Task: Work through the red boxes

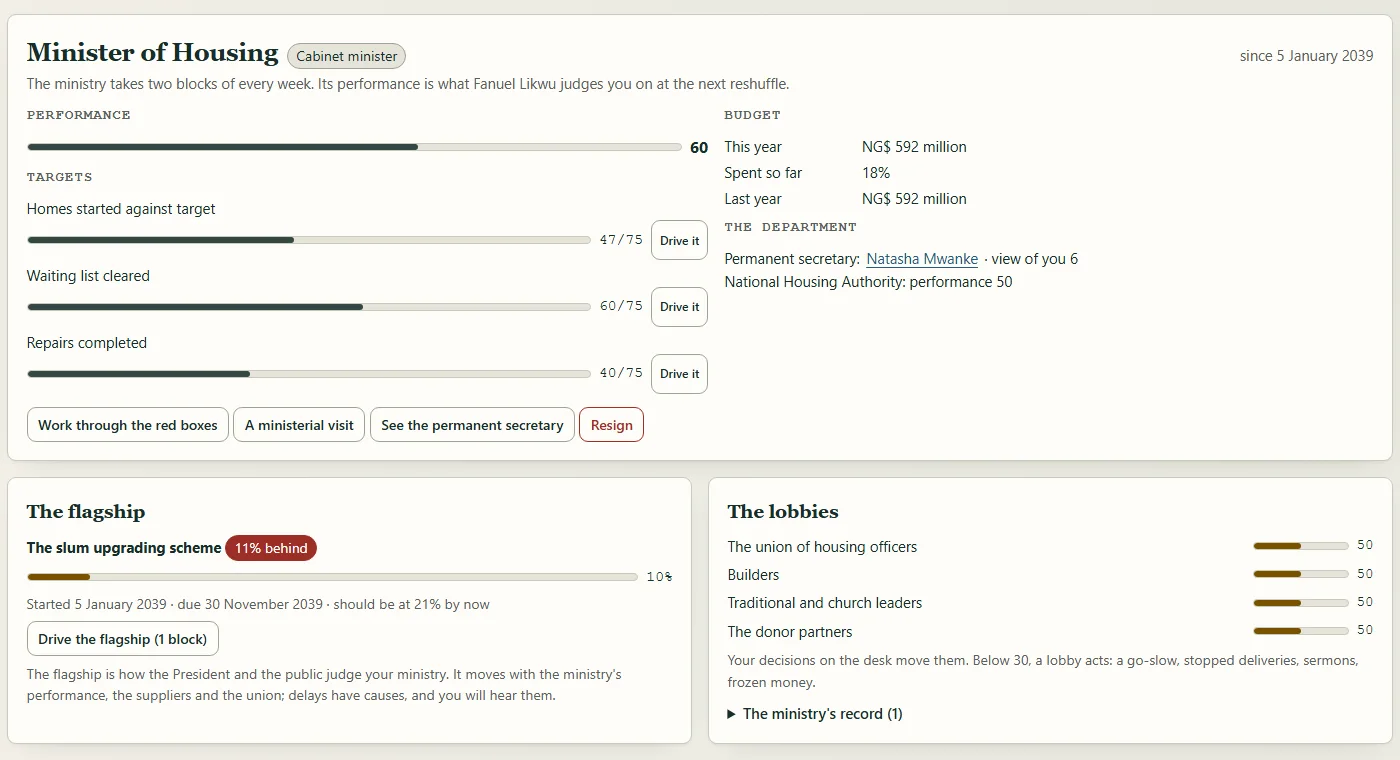Action: point(128,425)
